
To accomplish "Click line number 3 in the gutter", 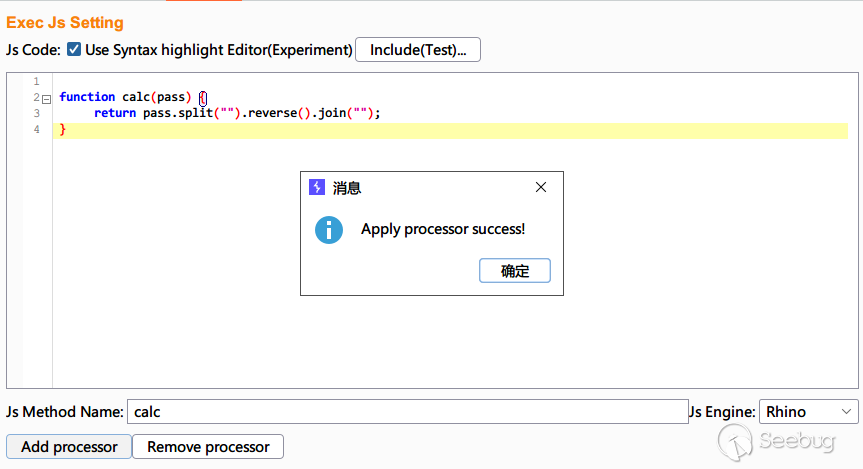I will (x=36, y=113).
